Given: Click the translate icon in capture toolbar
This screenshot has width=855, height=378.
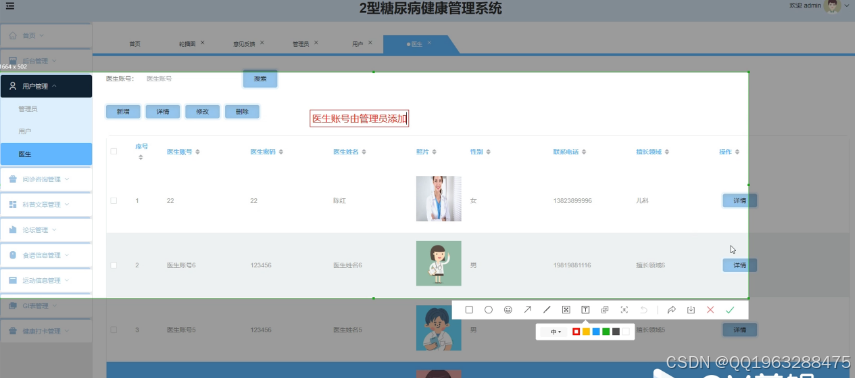Looking at the screenshot, I should (x=605, y=310).
